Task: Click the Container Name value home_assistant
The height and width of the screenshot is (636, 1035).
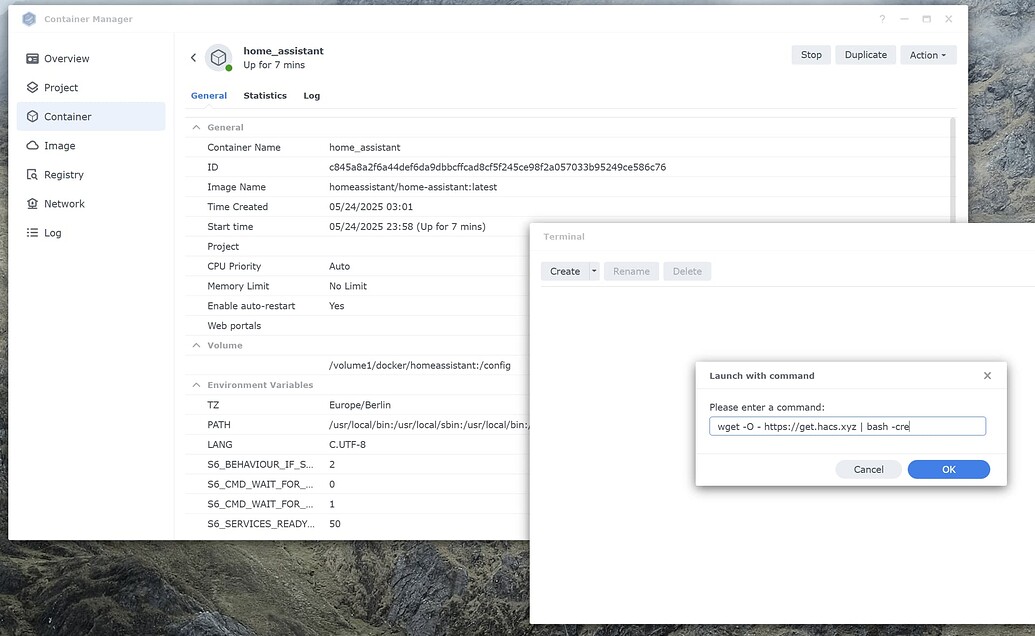Action: pos(364,147)
